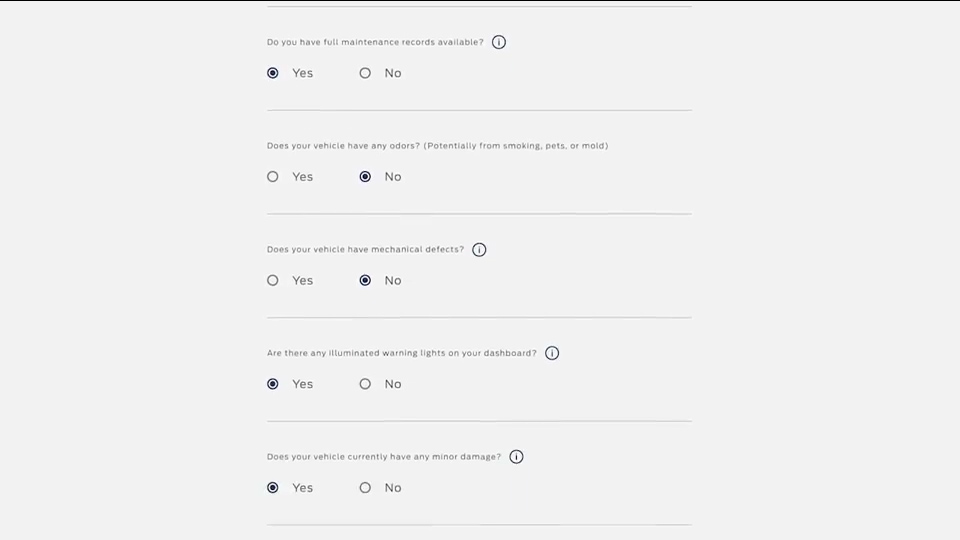Select Yes for vehicle odors
Screen dimensions: 960x540
click(x=273, y=176)
